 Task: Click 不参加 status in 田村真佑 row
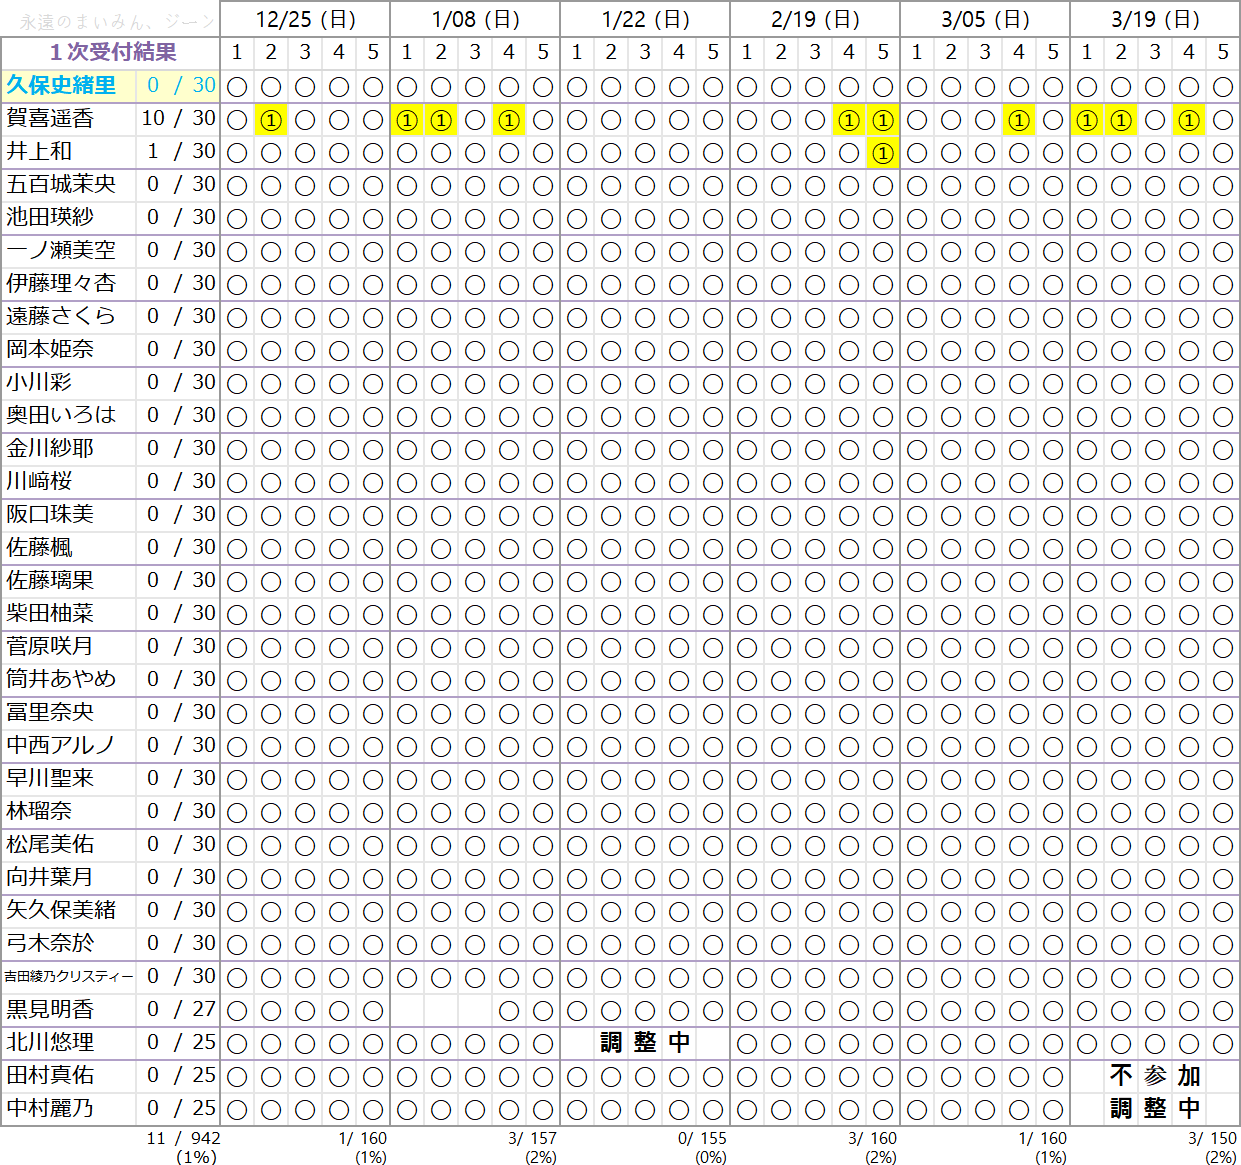point(1155,1075)
